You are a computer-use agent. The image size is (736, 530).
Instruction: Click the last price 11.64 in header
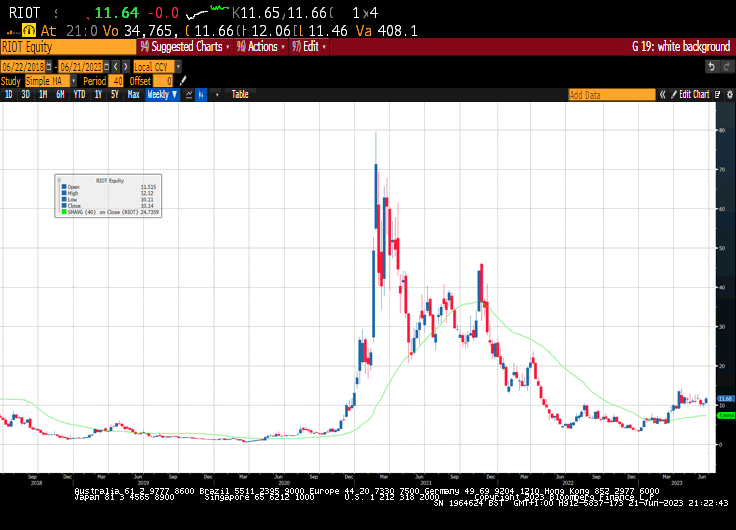(117, 13)
